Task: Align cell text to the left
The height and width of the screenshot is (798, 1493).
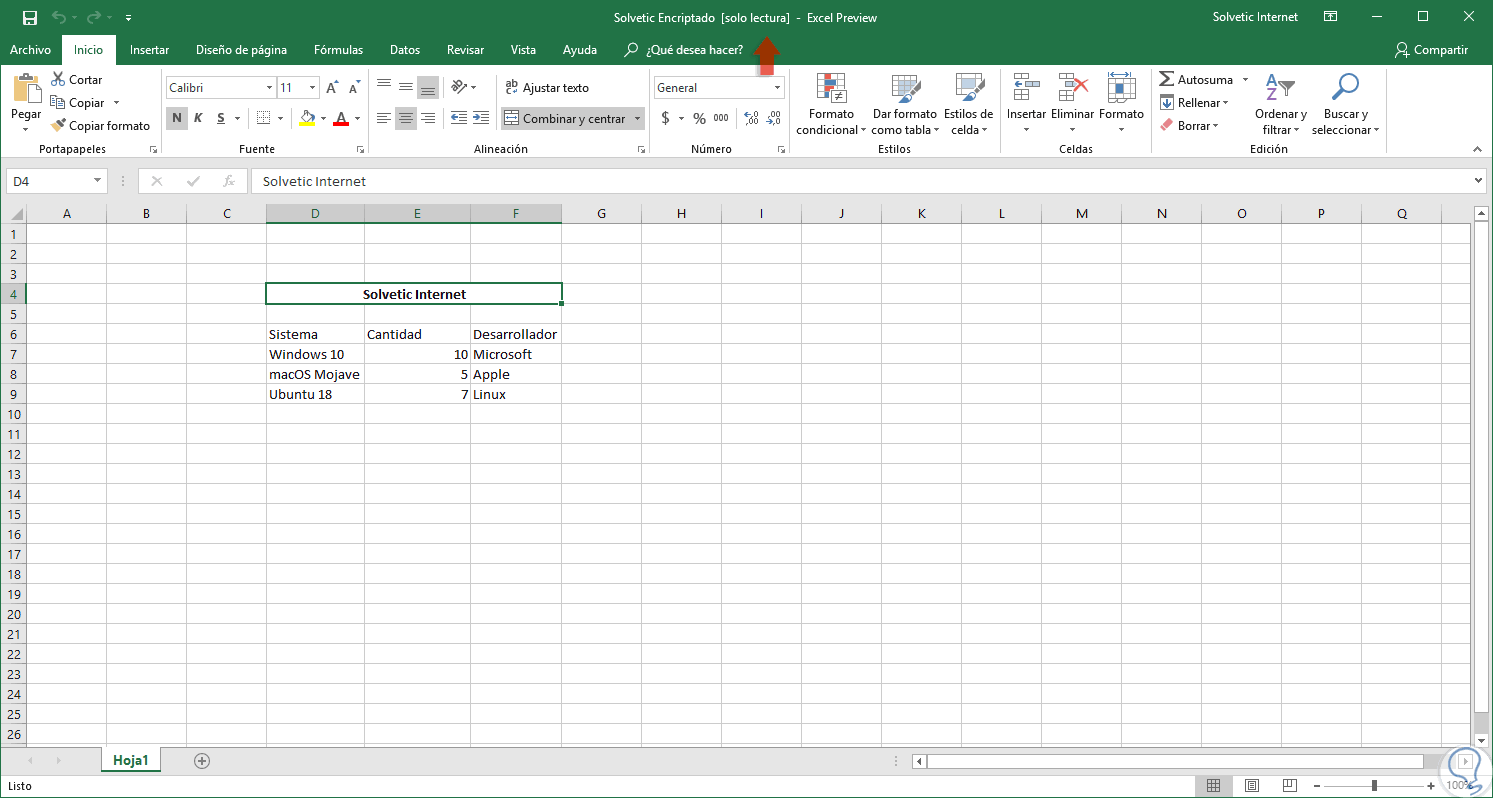Action: pyautogui.click(x=384, y=118)
